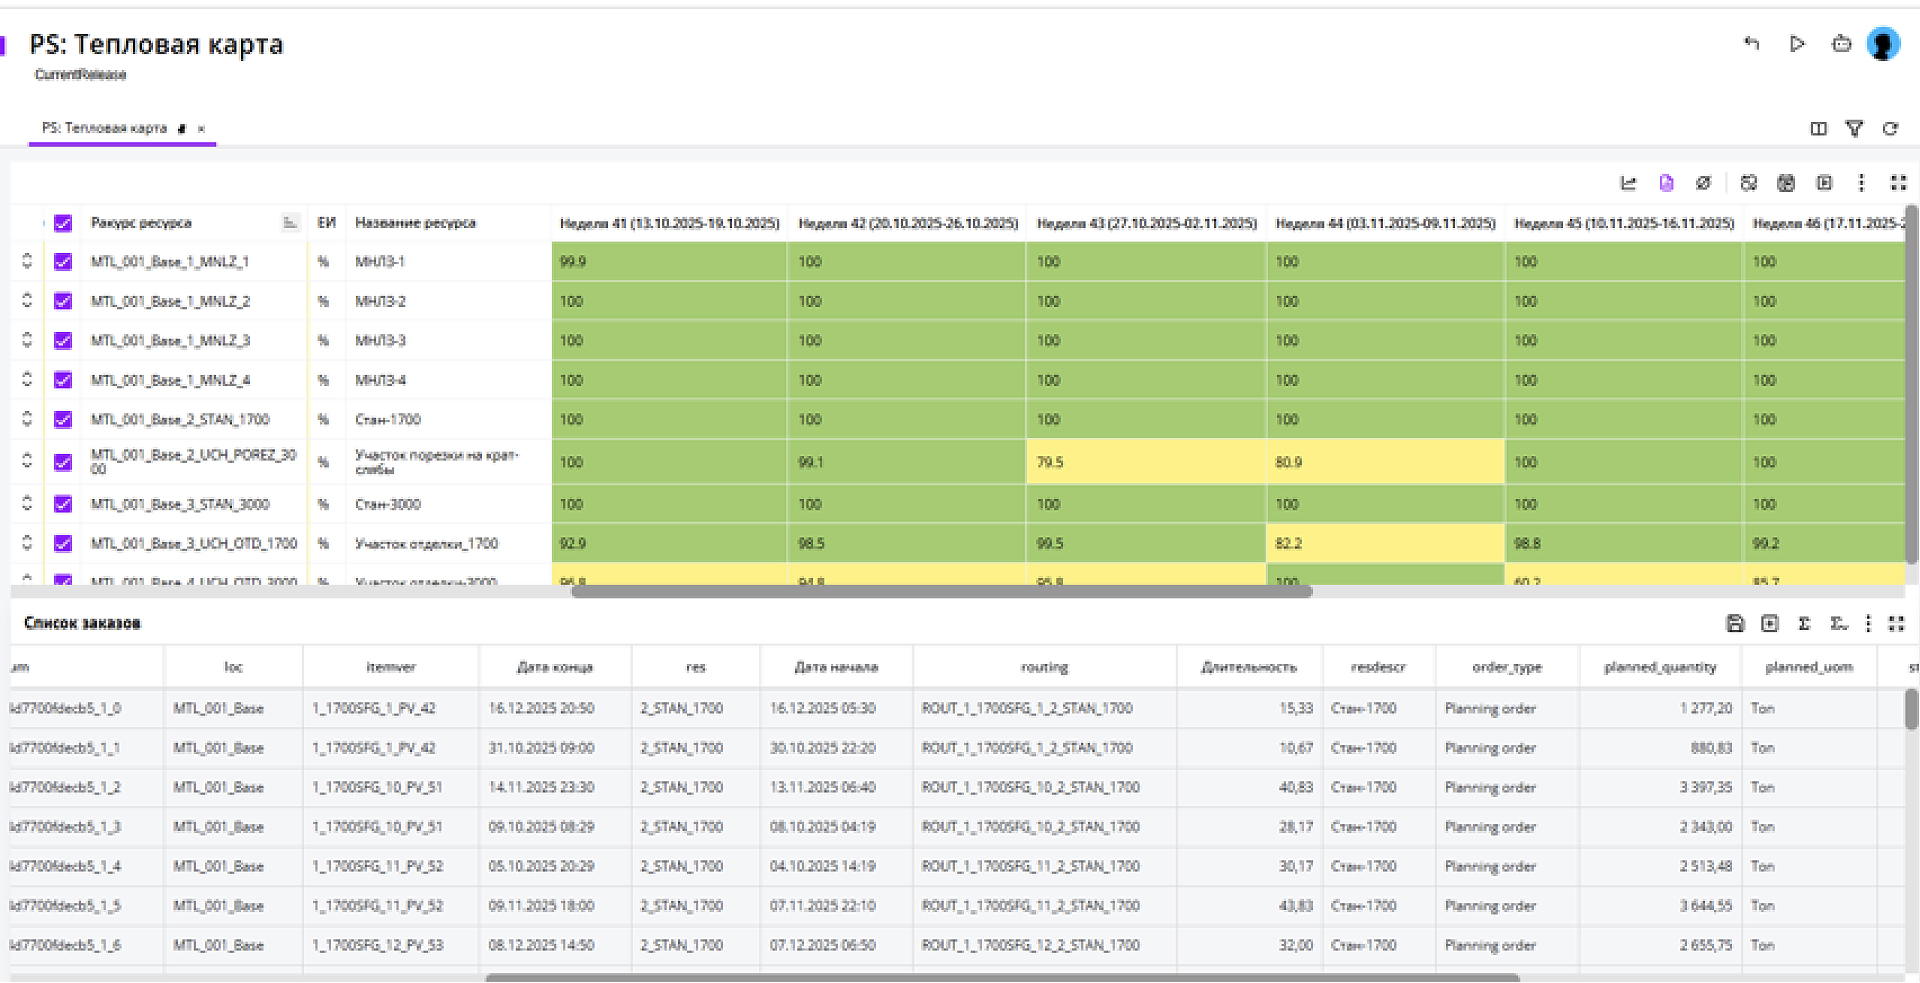Sort by the Длительность column header

(1248, 667)
